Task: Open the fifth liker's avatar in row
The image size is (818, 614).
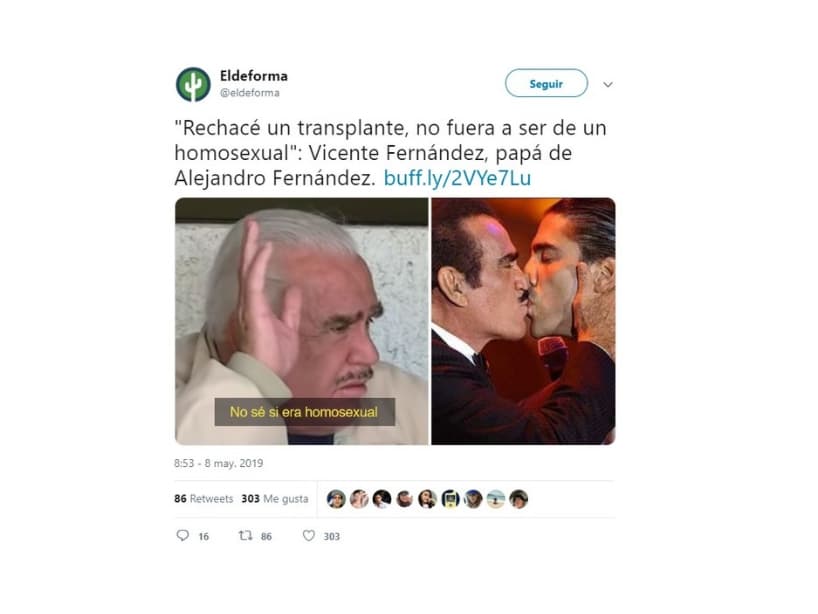Action: point(427,499)
